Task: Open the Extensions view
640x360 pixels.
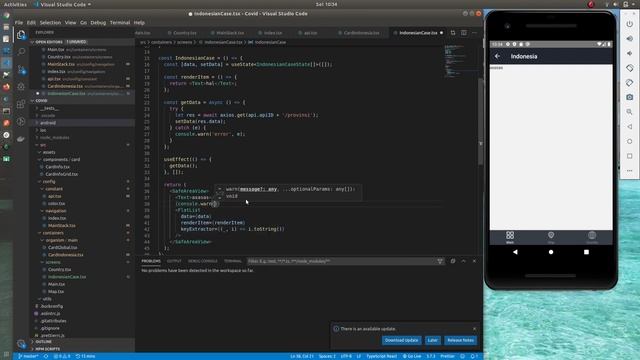Action: click(21, 104)
